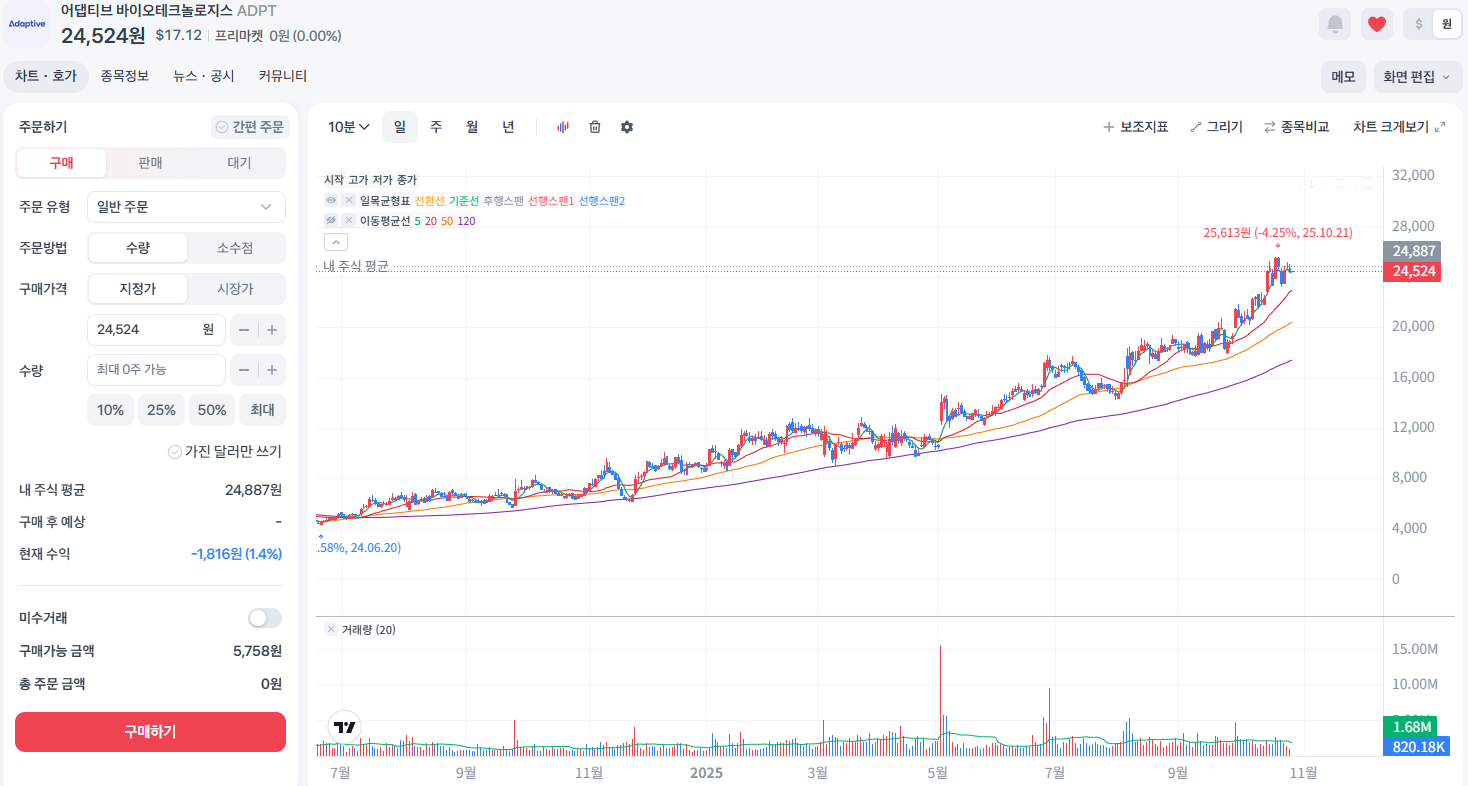The image size is (1468, 786).
Task: Toggle visibility of 일목균형표 indicator
Action: point(331,201)
